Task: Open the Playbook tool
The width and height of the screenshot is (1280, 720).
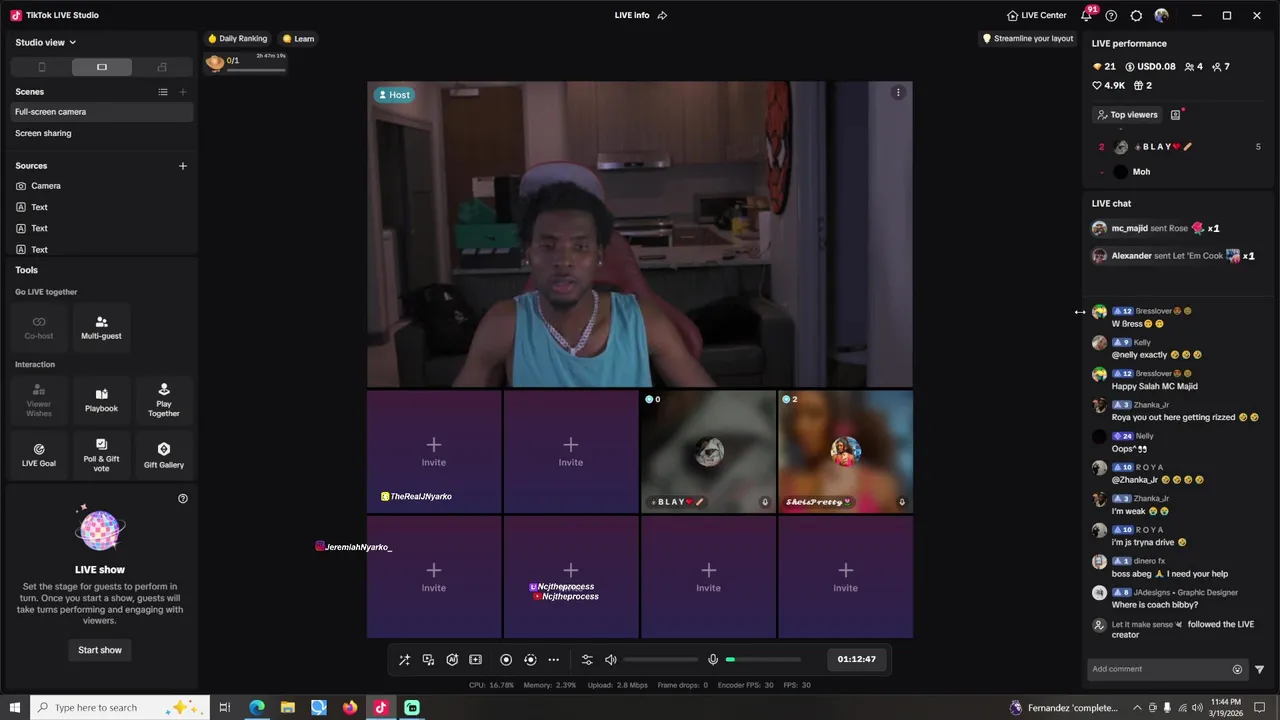Action: coord(101,399)
